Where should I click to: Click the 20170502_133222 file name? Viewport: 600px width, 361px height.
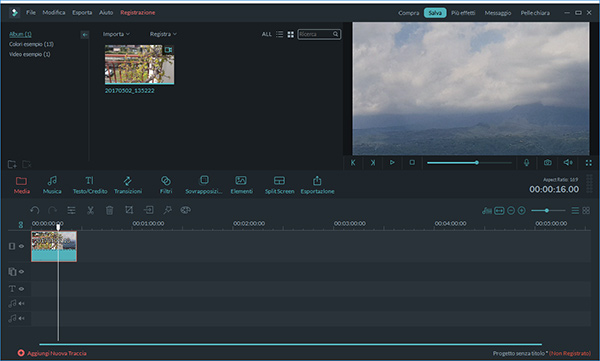coord(130,91)
